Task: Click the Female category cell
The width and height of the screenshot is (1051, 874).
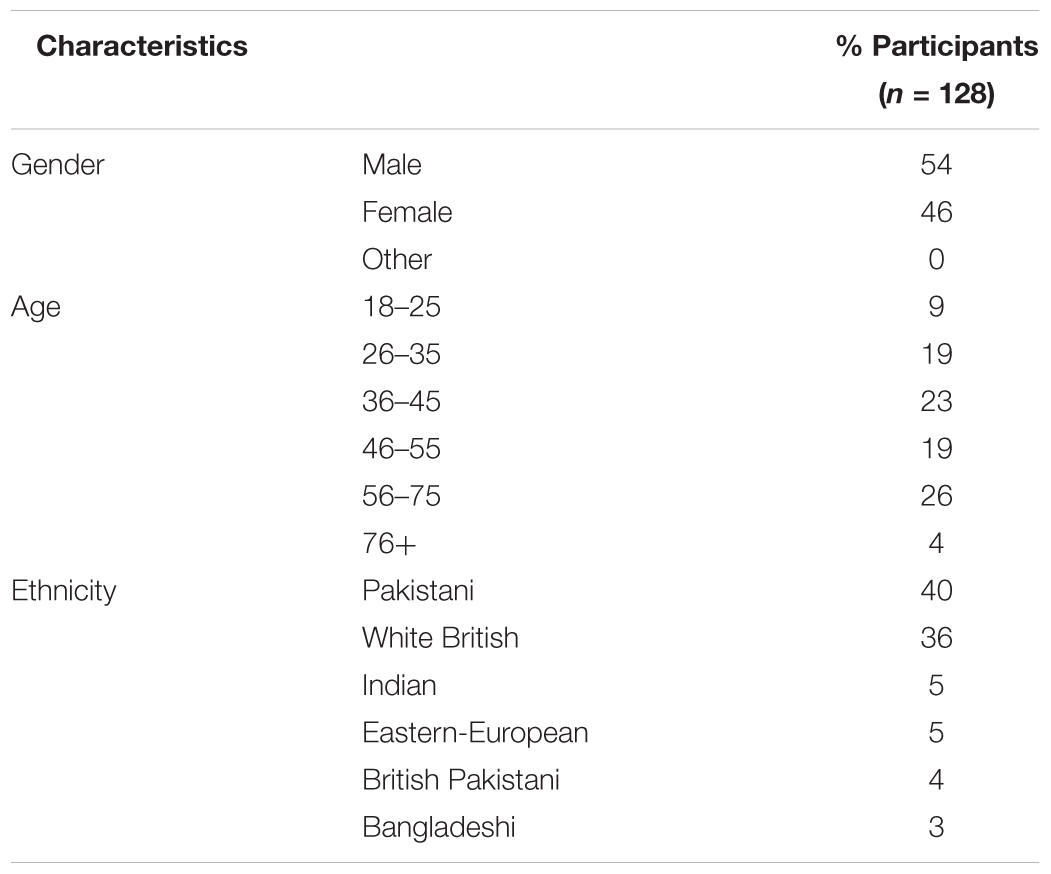Action: click(x=407, y=212)
